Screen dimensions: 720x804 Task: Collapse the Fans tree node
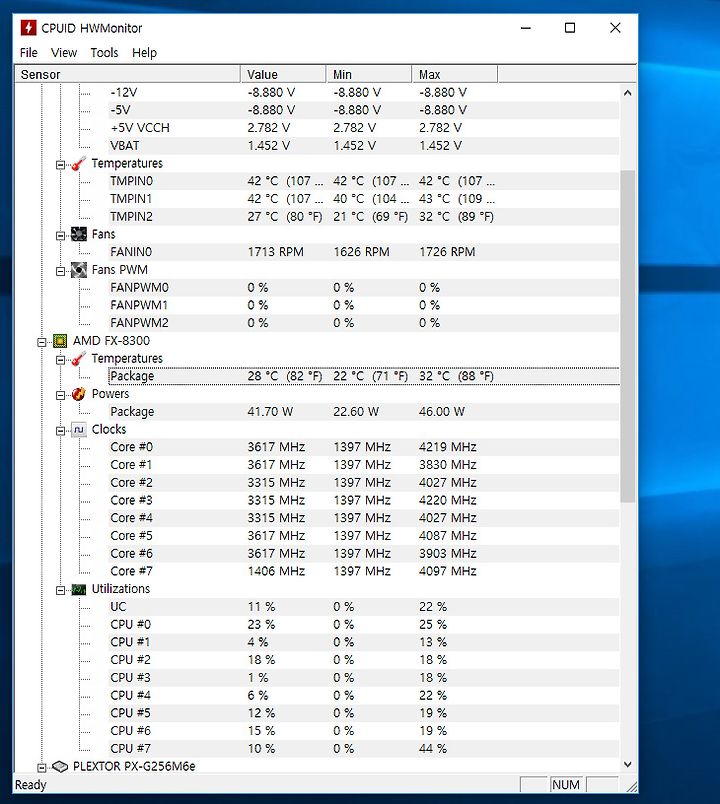click(61, 235)
